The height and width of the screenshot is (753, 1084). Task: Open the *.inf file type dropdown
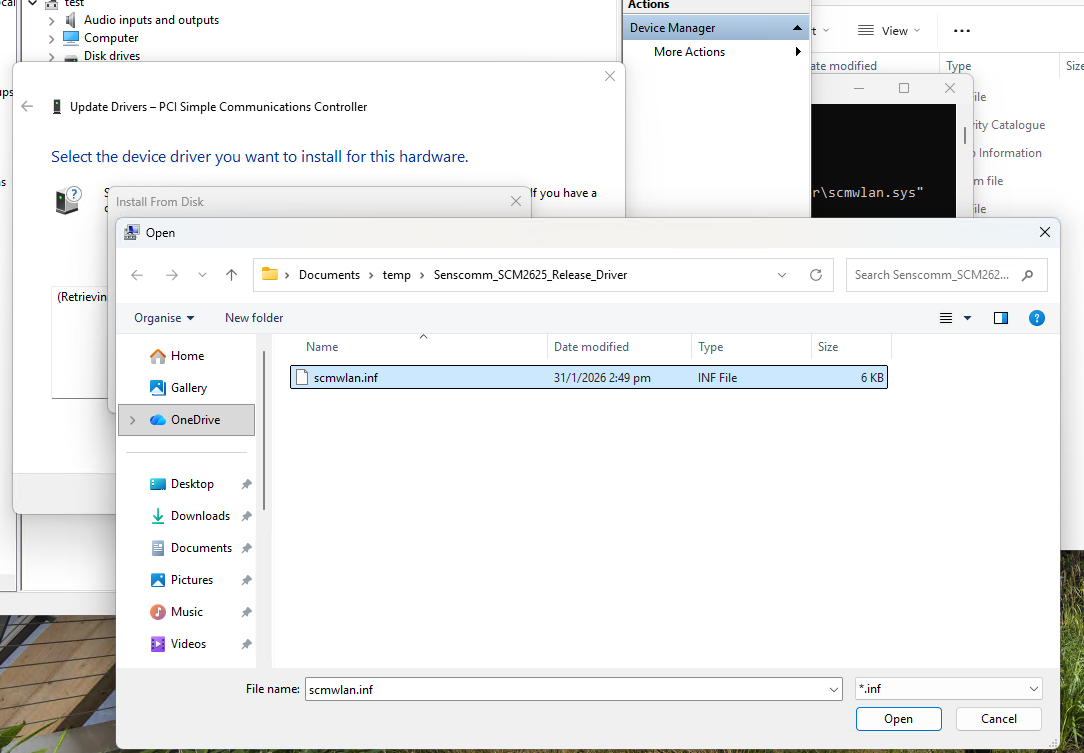coord(948,689)
